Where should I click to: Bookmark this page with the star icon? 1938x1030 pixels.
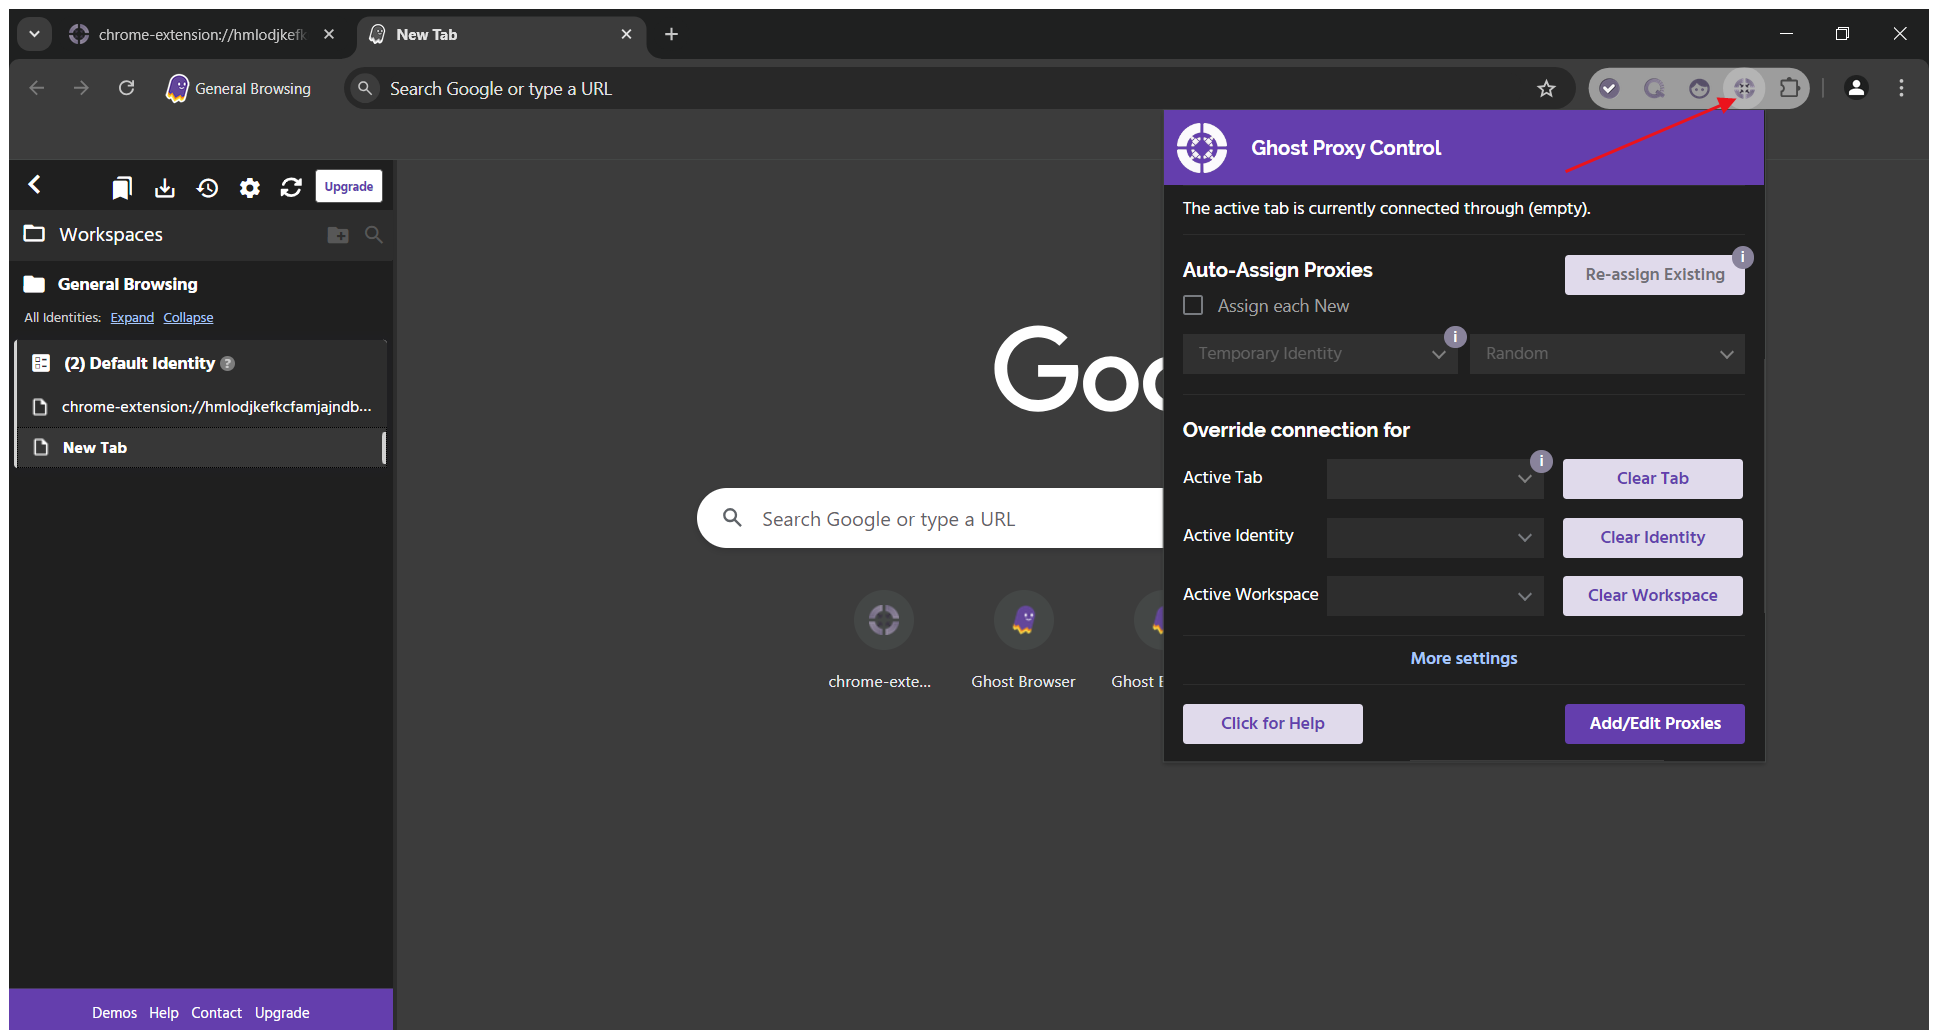(x=1546, y=89)
